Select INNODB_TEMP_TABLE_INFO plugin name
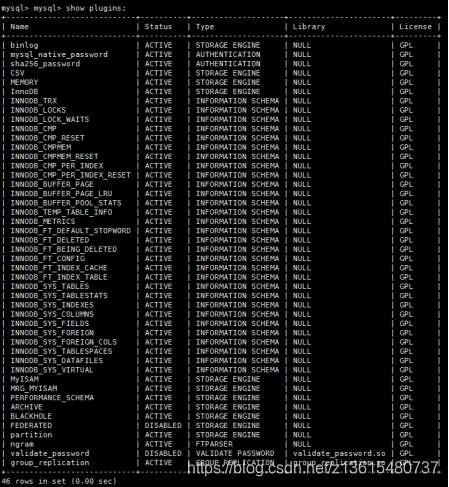This screenshot has height=487, width=449. (61, 212)
